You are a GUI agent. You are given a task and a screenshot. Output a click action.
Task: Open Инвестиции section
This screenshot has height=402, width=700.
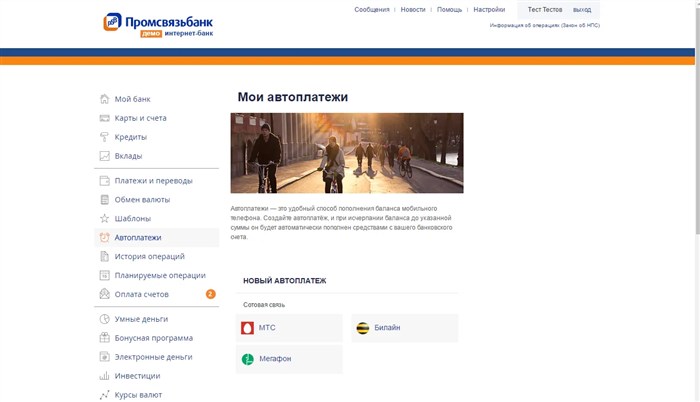click(138, 376)
